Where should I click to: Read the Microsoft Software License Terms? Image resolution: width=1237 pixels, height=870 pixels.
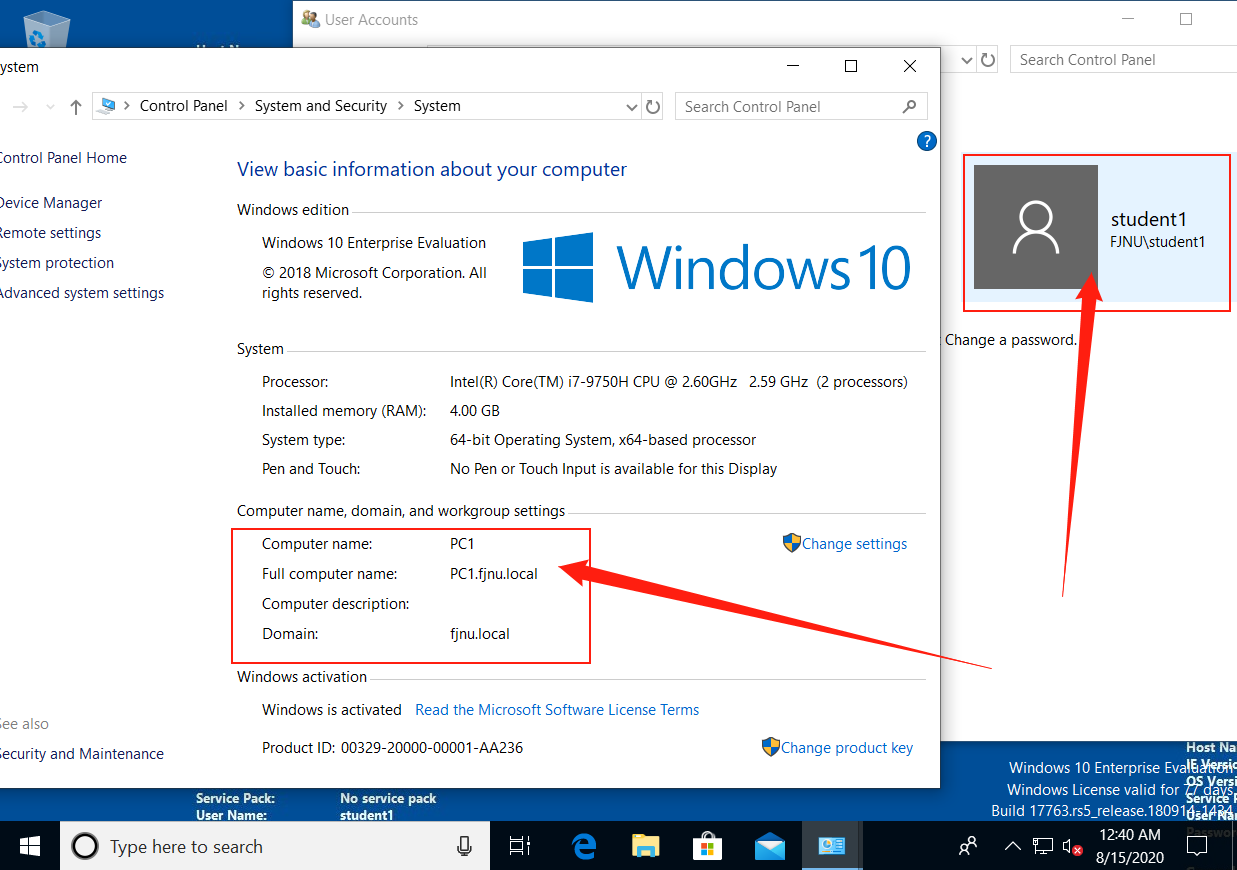click(557, 710)
